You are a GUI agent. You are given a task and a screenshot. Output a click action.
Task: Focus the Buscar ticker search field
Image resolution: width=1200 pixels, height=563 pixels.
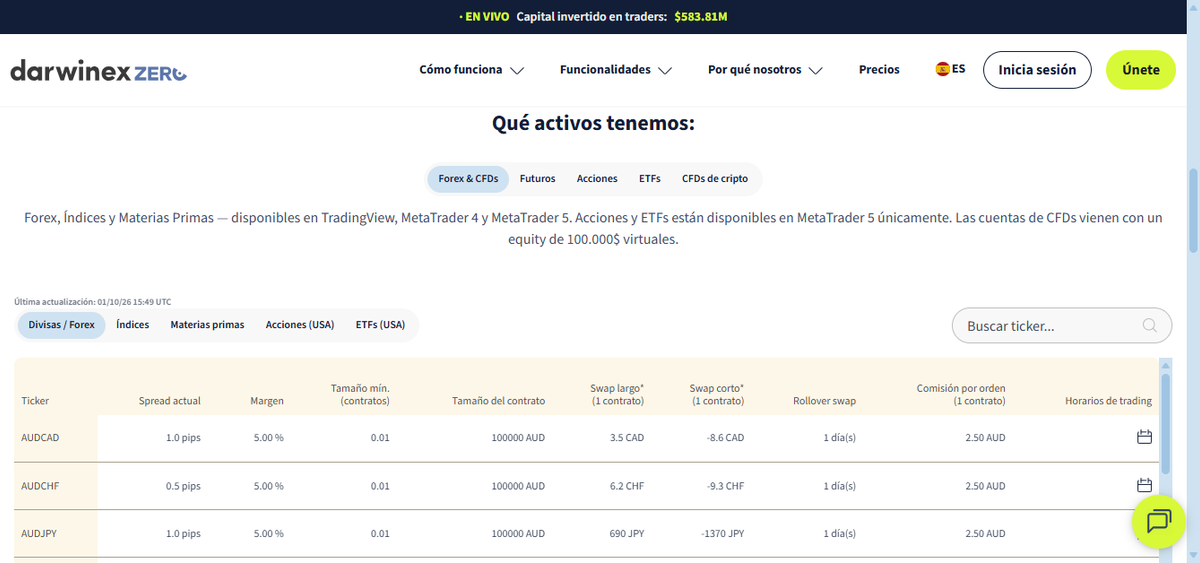1062,325
